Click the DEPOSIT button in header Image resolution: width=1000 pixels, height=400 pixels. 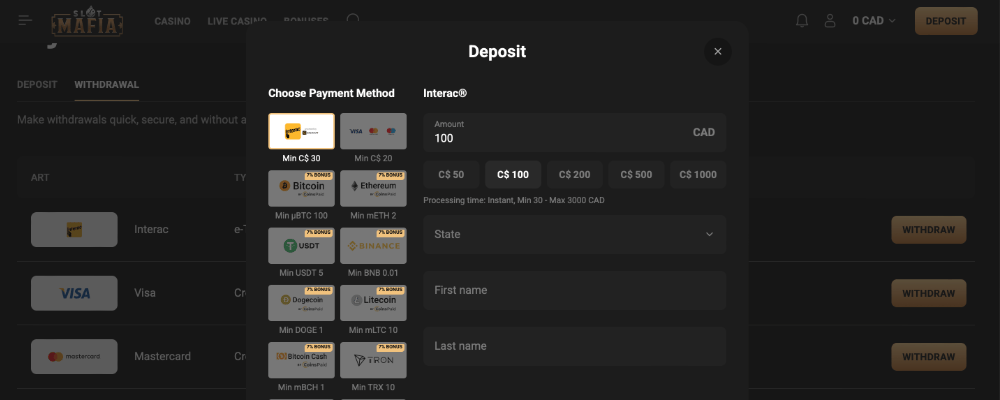946,21
